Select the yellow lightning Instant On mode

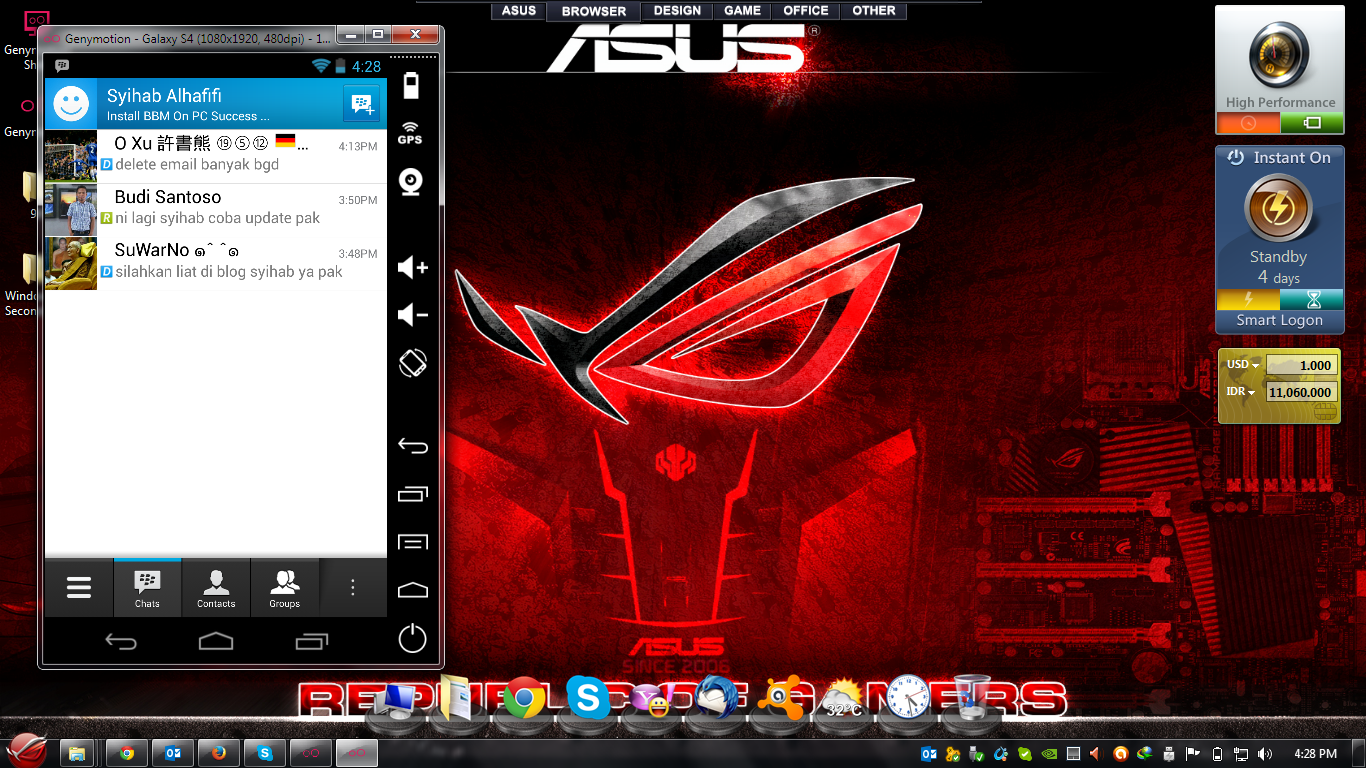click(1247, 300)
